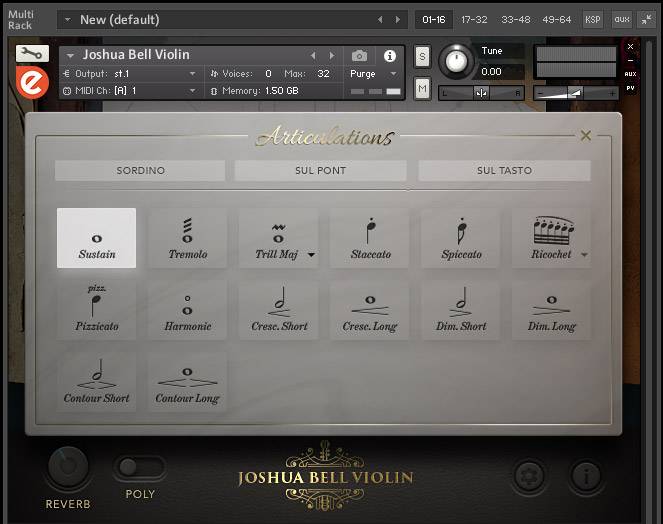Select the Spiccato articulation

[460, 238]
